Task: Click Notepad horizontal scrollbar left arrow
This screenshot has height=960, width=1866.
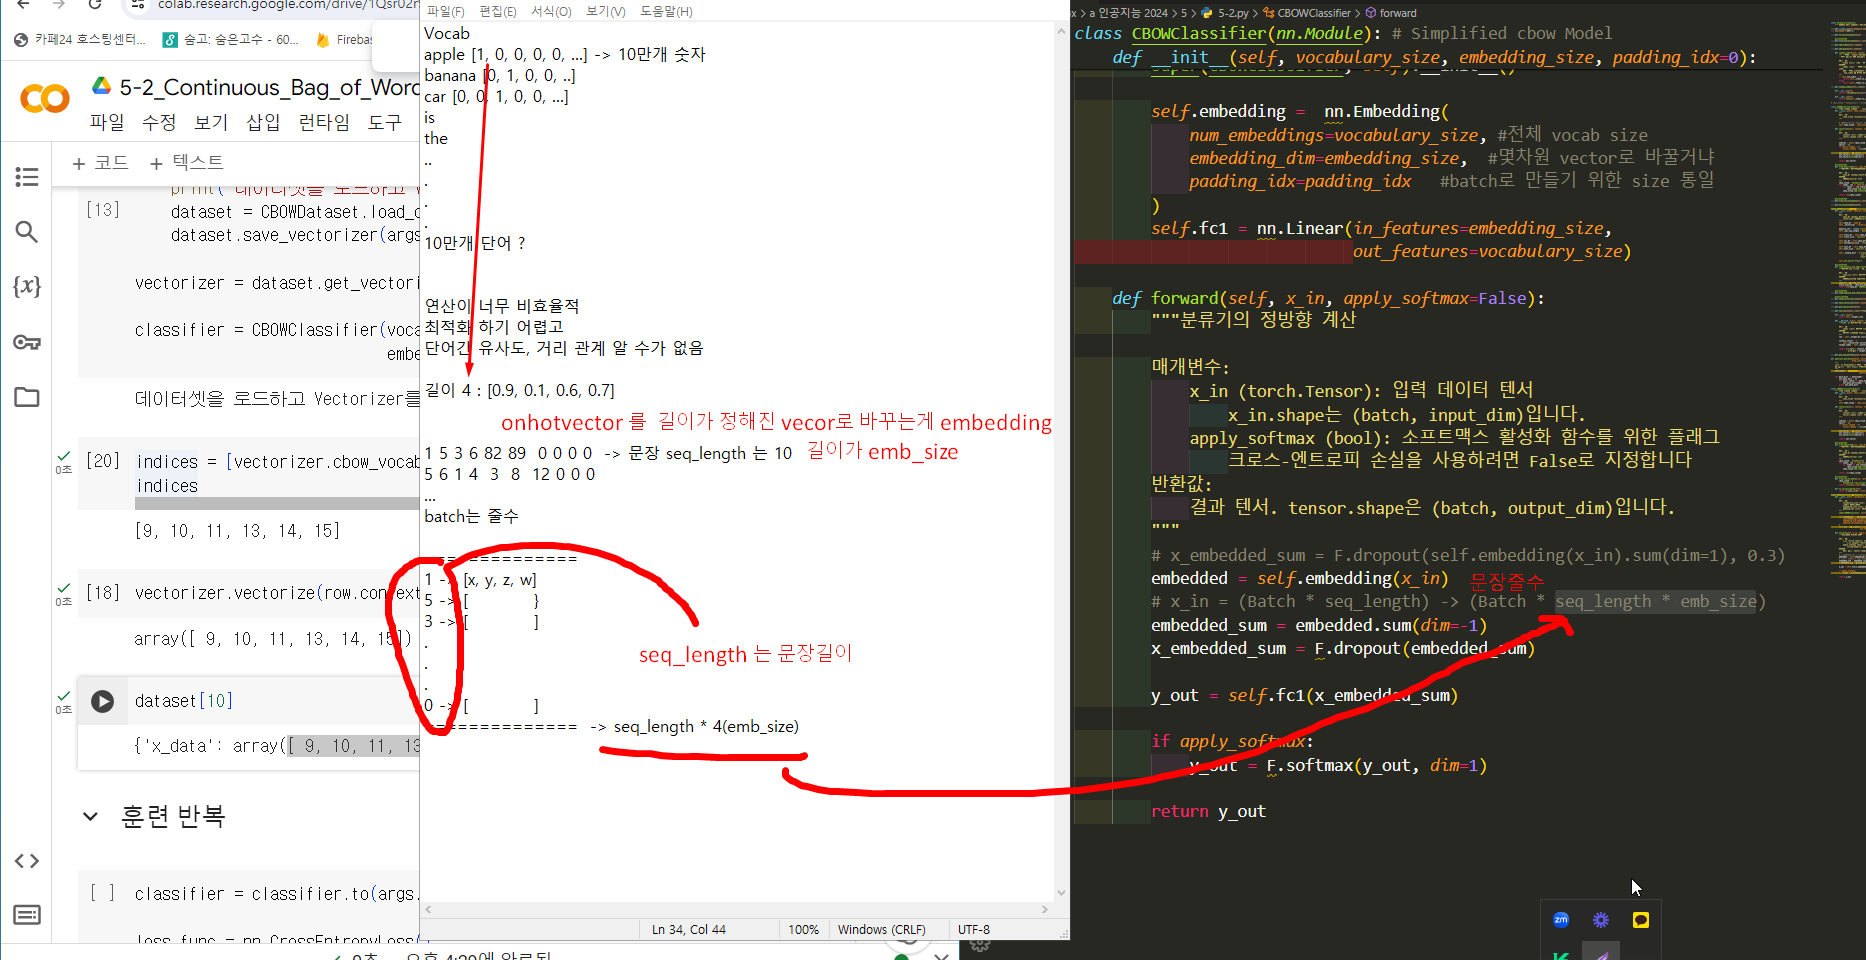Action: pos(429,910)
